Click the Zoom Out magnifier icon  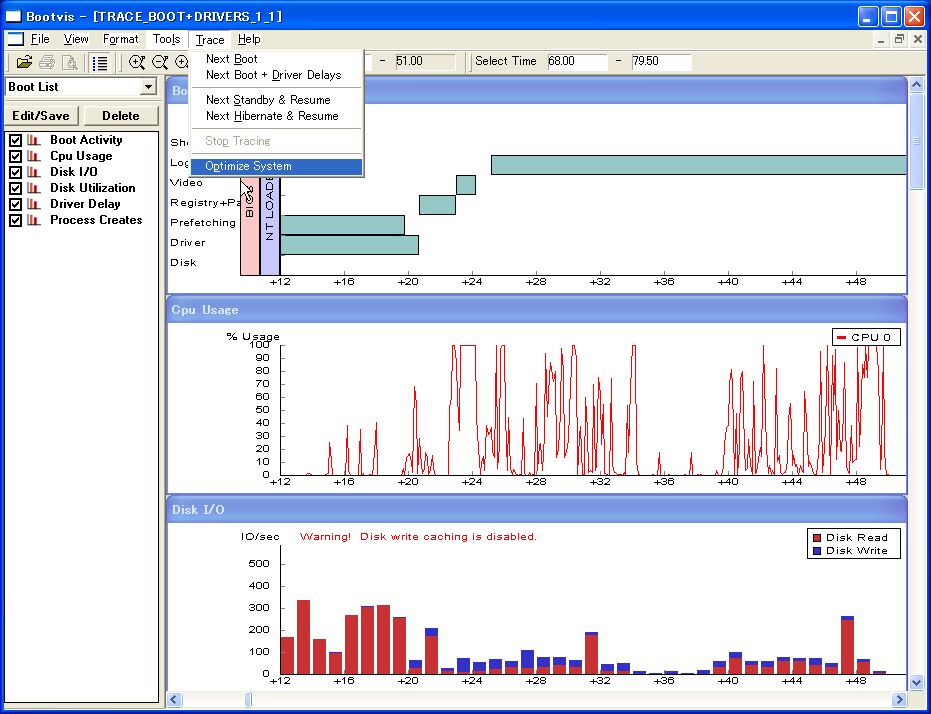click(160, 62)
